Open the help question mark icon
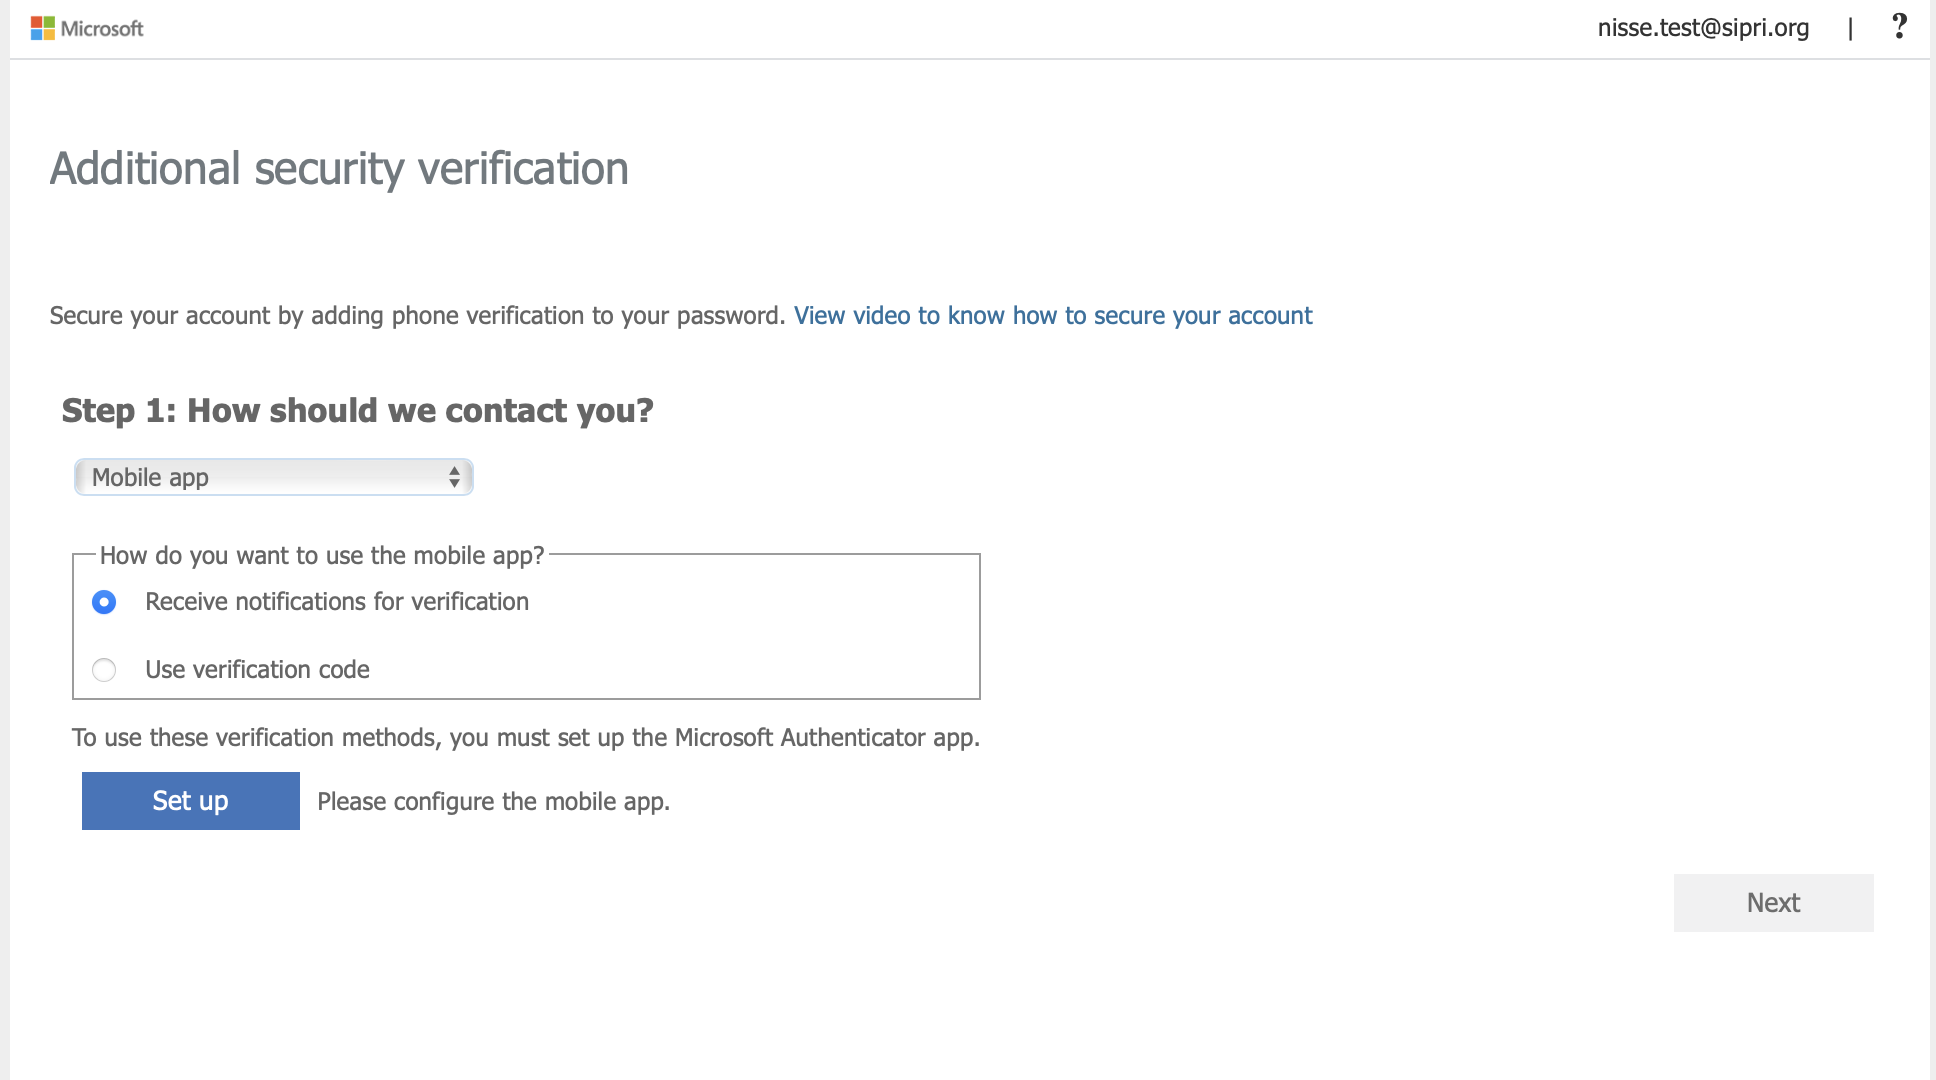This screenshot has width=1936, height=1080. (x=1899, y=27)
